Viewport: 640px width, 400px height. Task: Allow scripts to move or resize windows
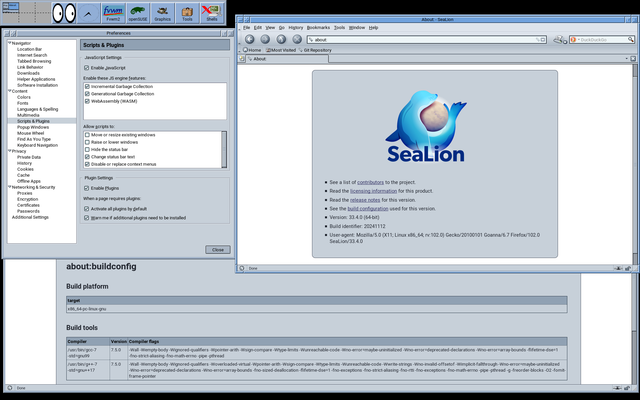click(87, 135)
